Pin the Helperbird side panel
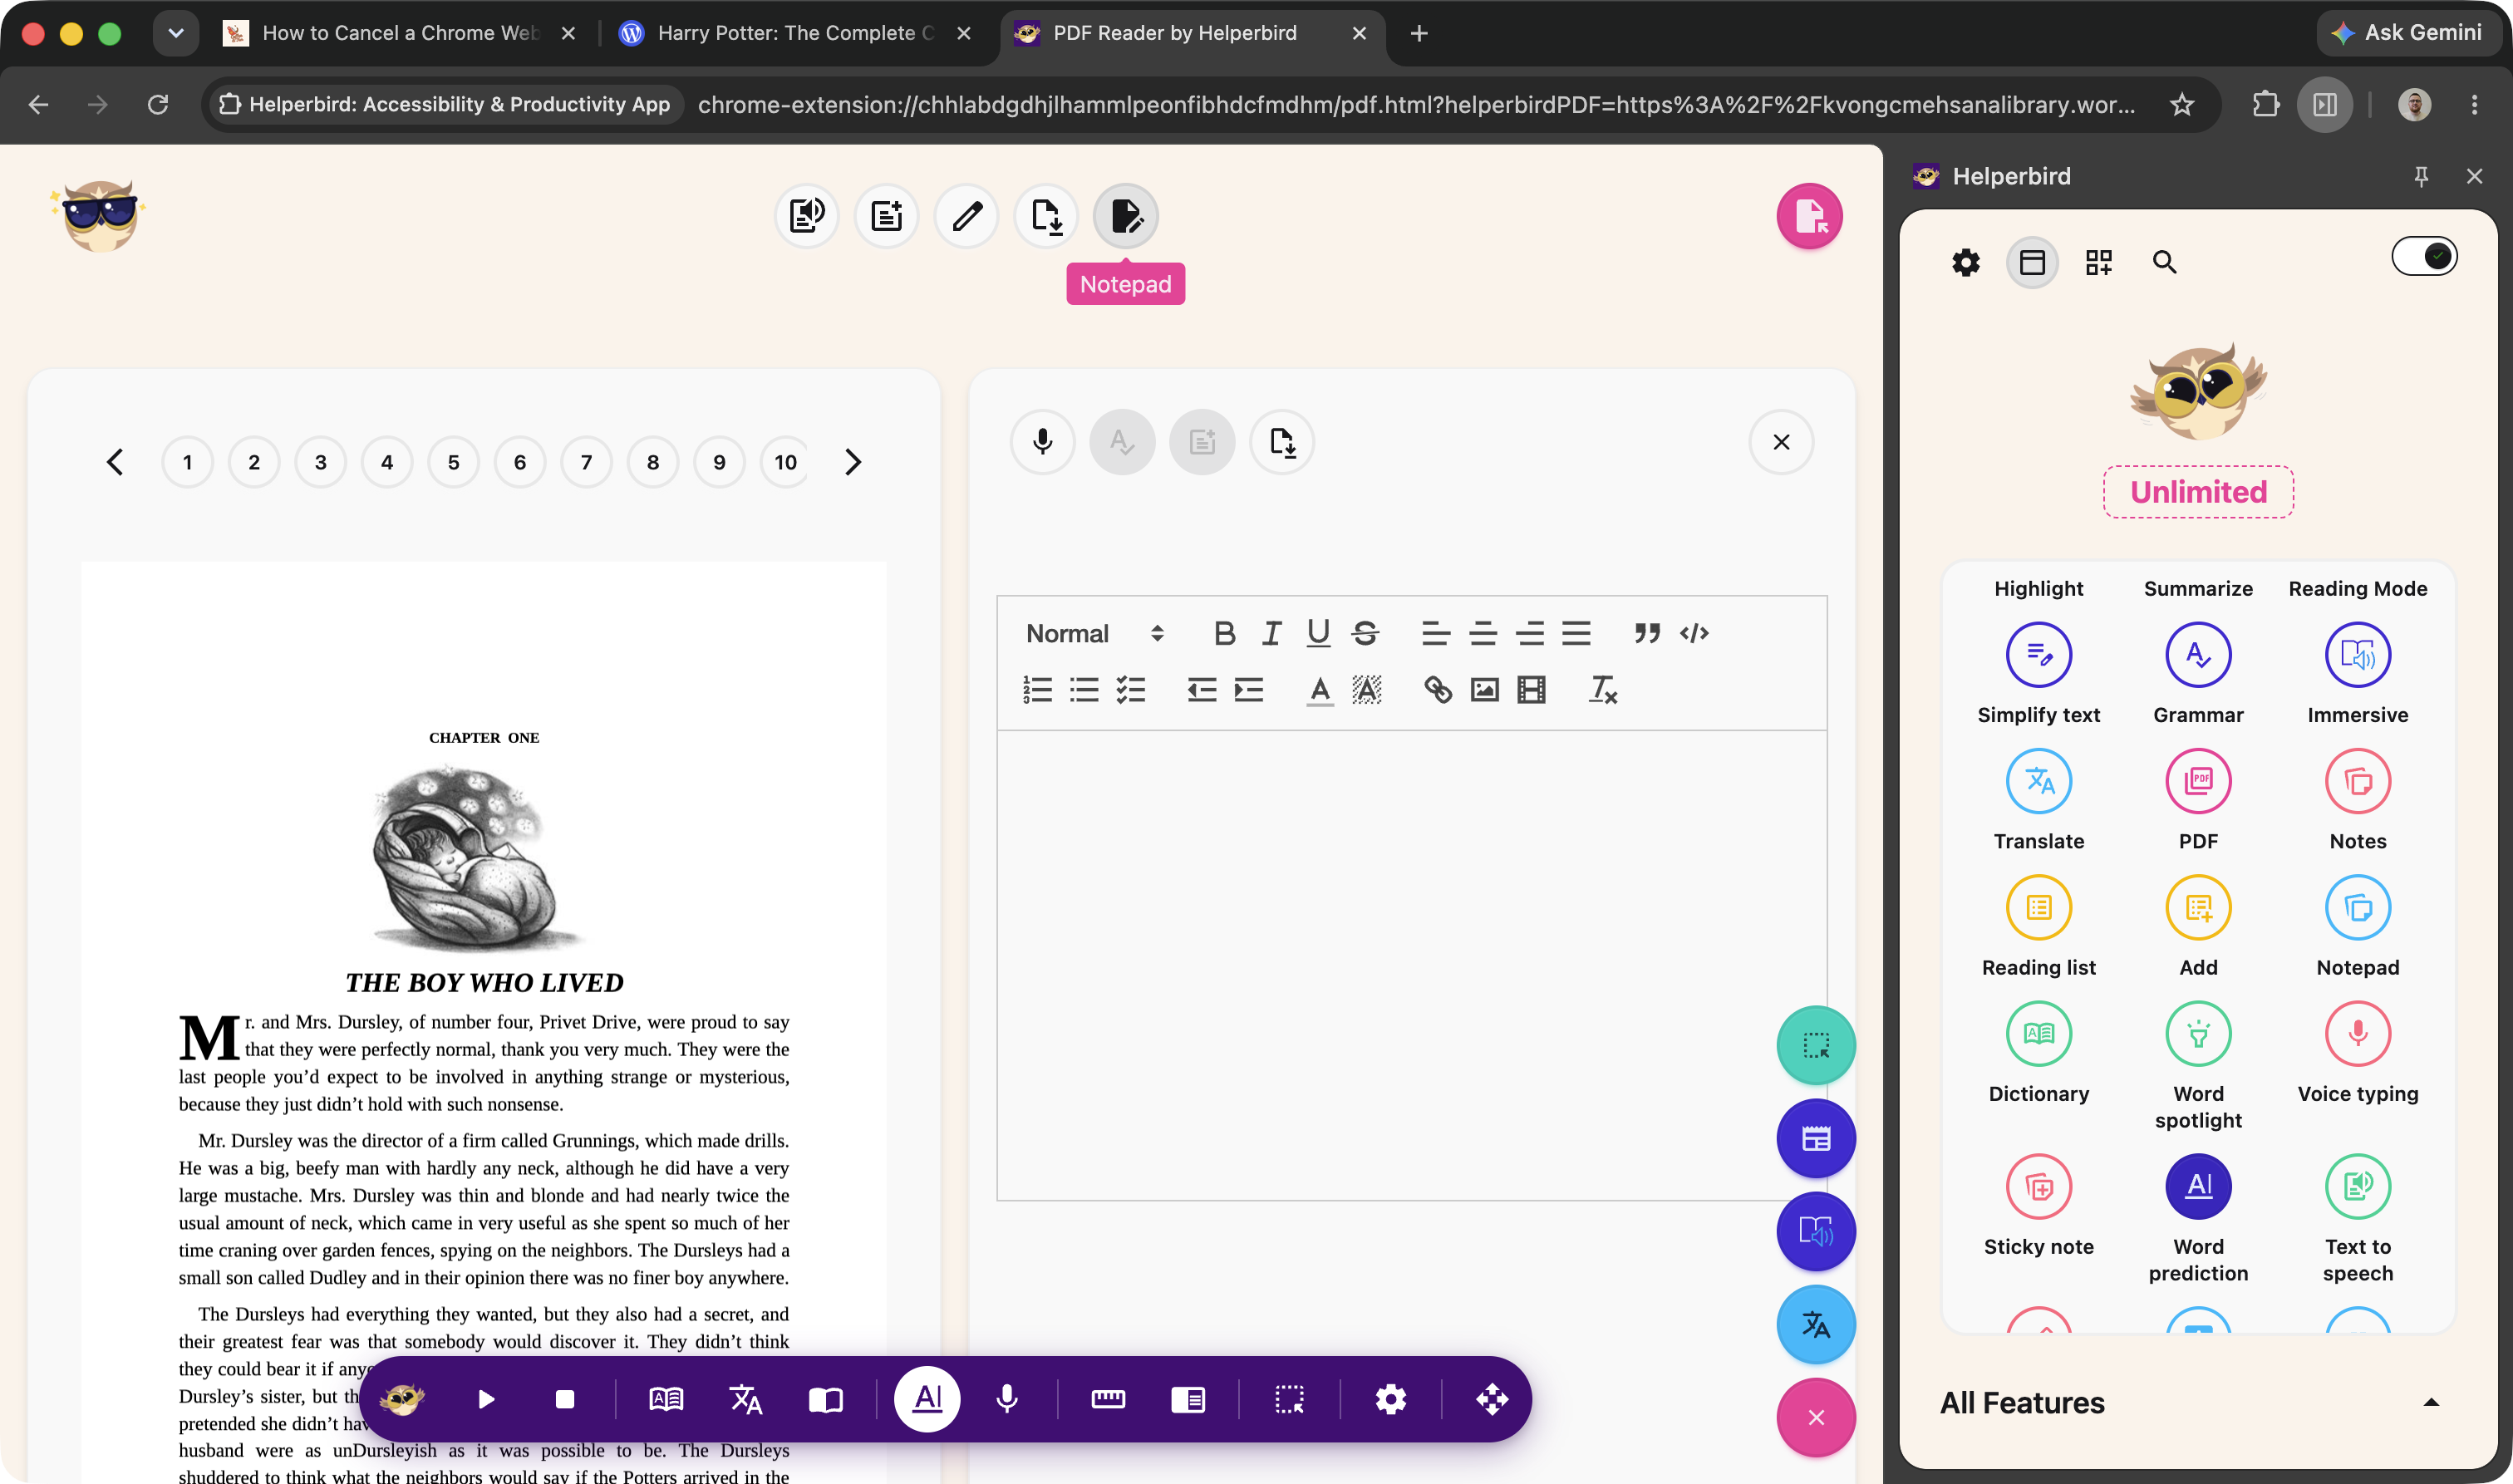Screen dimensions: 2513x1484 (x=2421, y=176)
